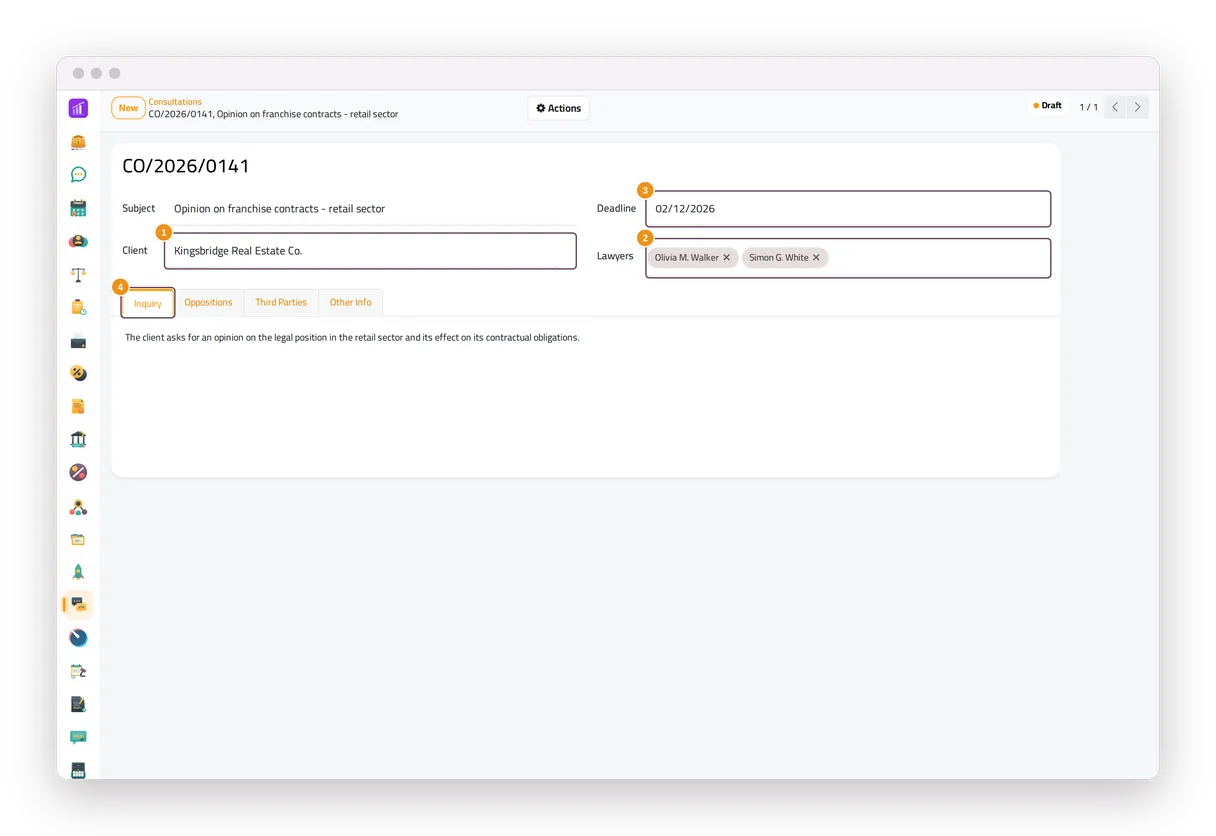Open the round purple percent icon
This screenshot has width=1216, height=836.
pos(78,472)
